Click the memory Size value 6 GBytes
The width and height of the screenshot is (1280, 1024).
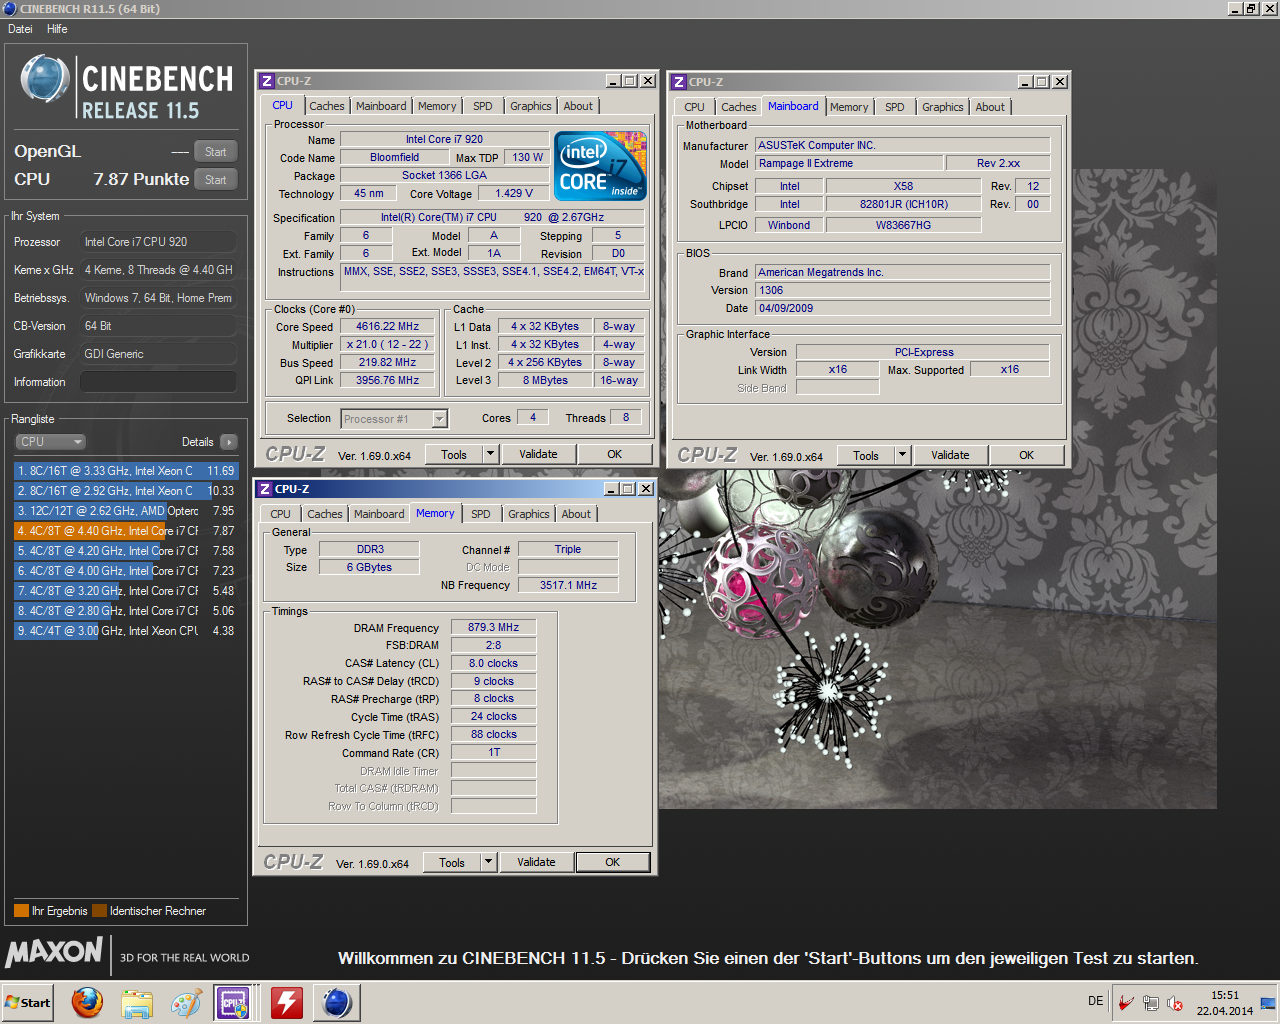pyautogui.click(x=369, y=567)
